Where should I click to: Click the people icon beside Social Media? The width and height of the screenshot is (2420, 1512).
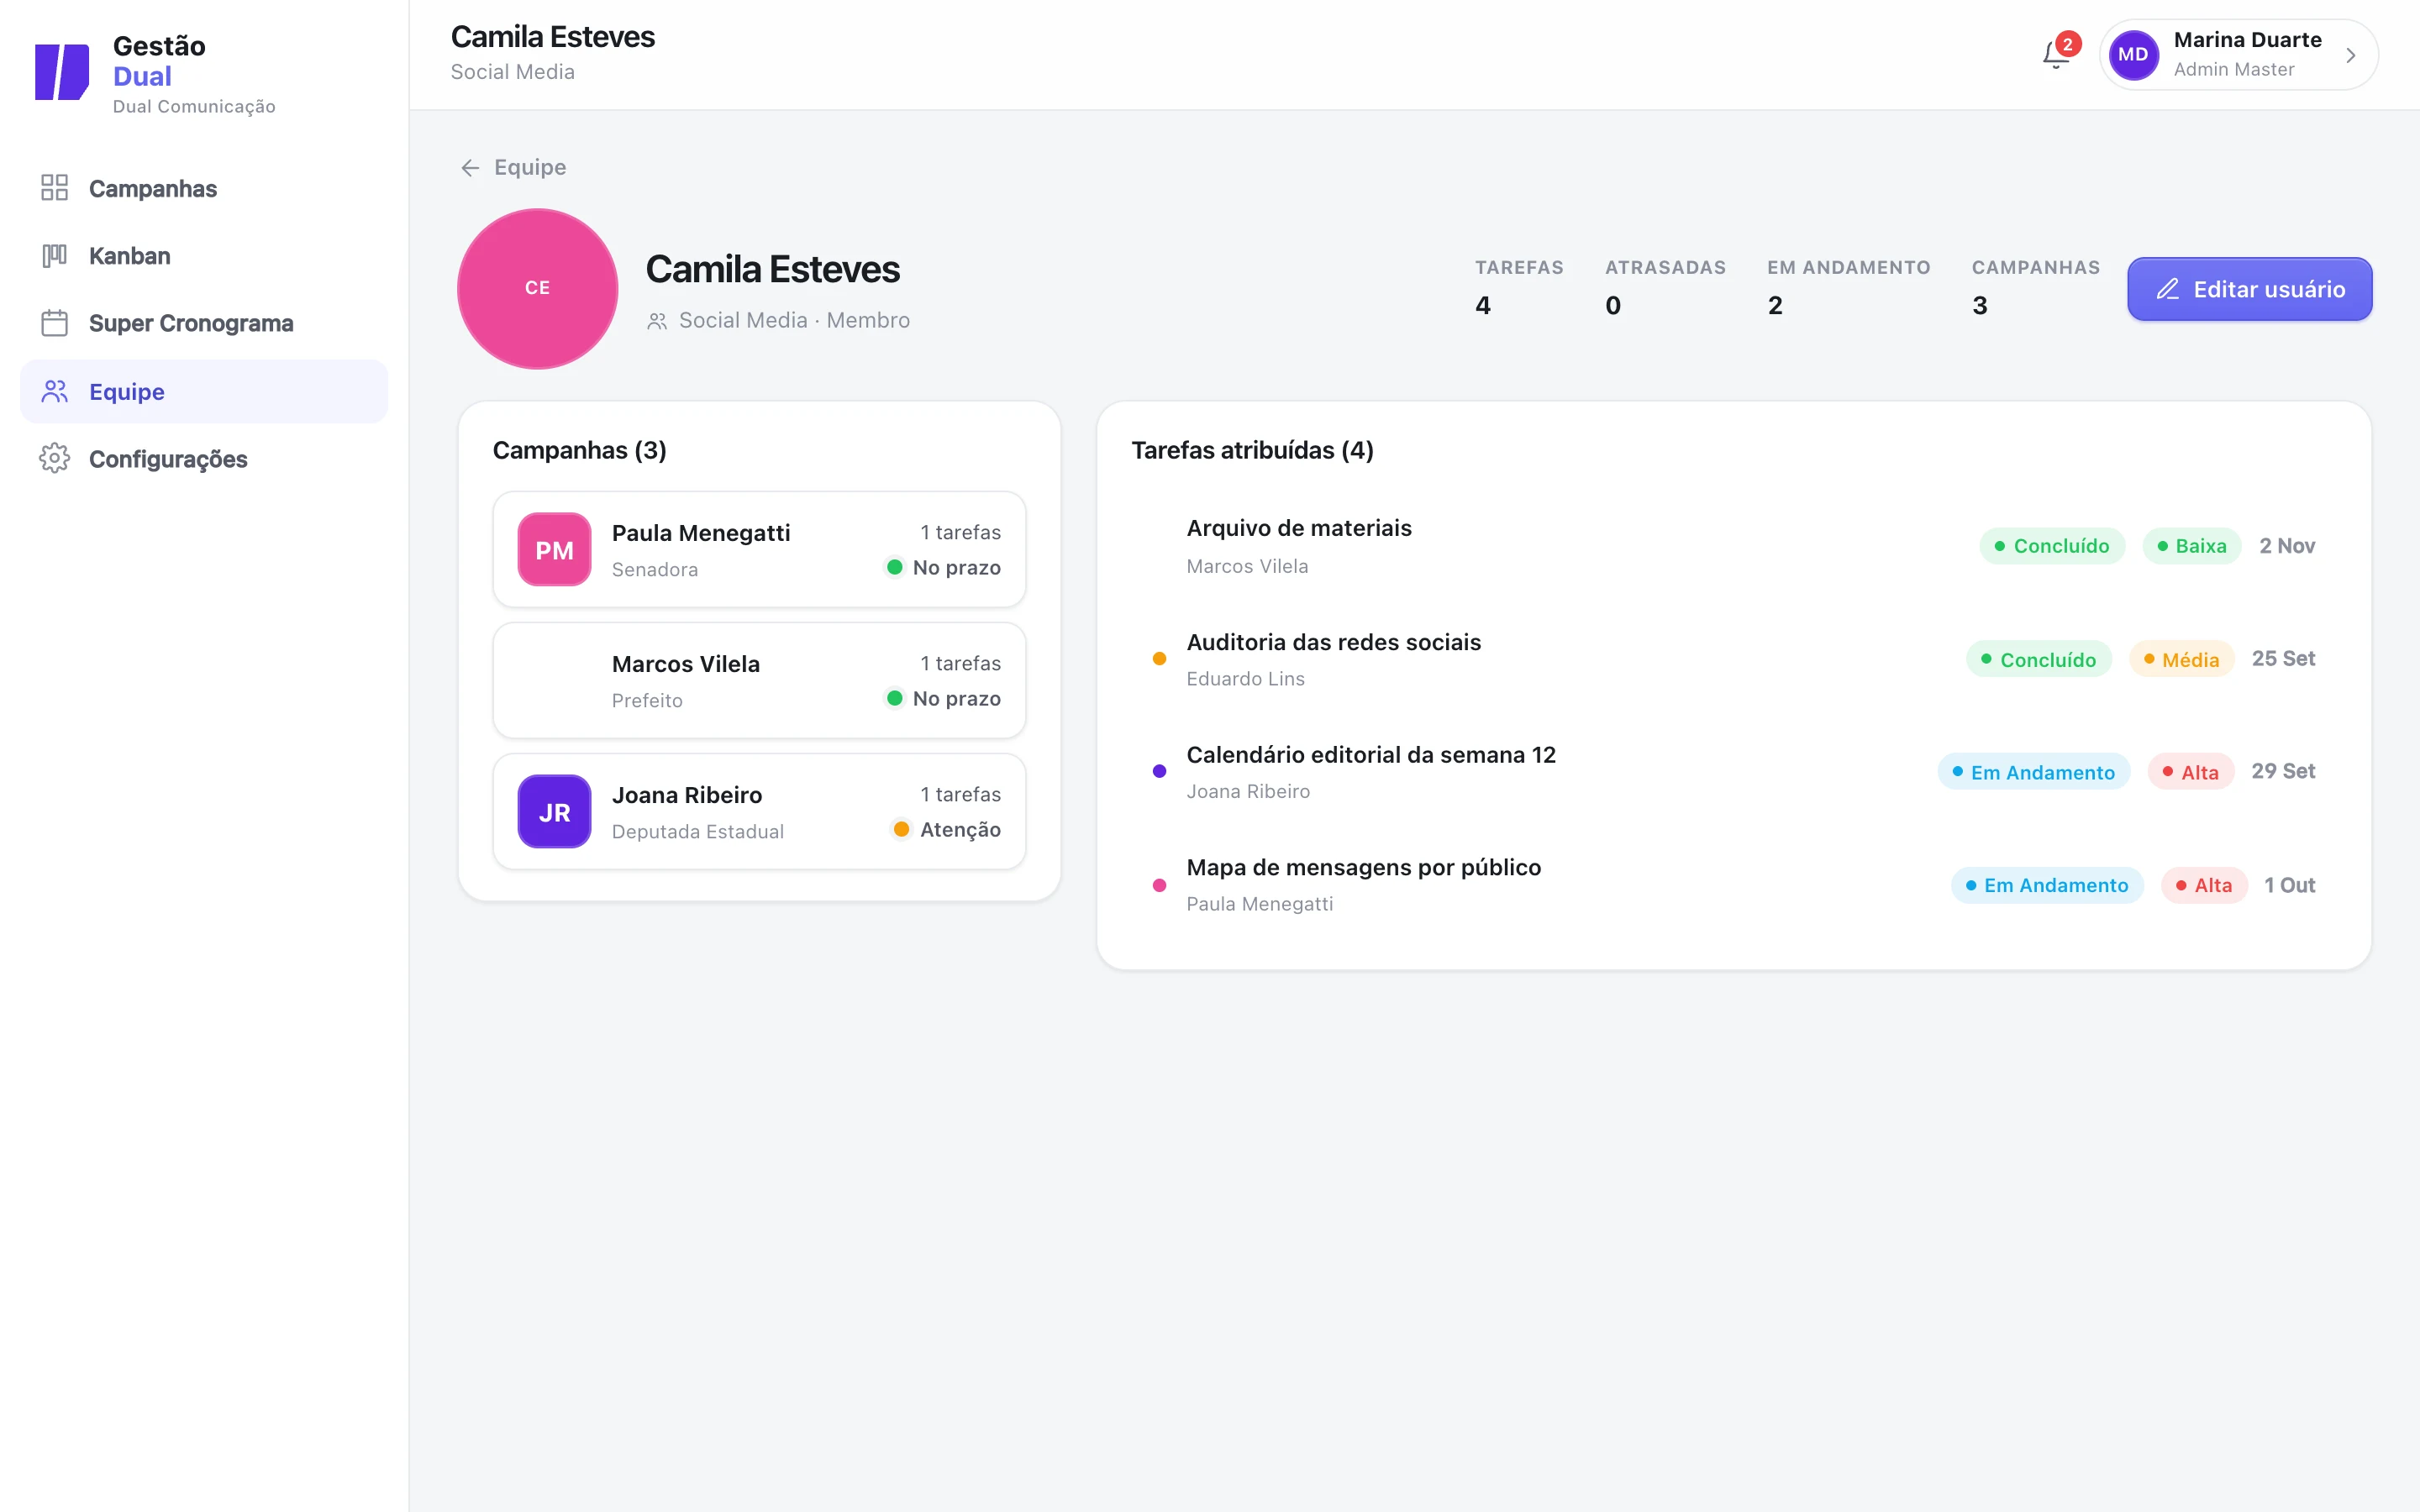(x=657, y=321)
